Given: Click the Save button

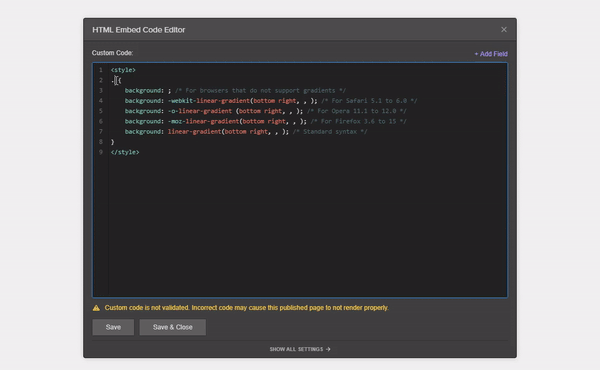Looking at the screenshot, I should [113, 327].
